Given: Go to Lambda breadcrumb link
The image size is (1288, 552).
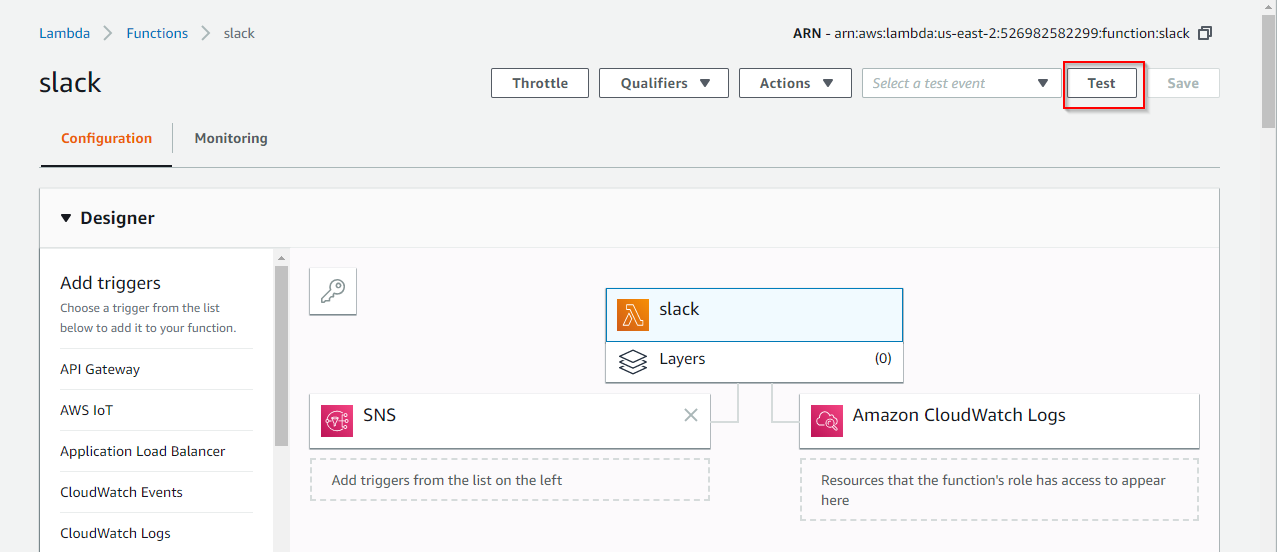Looking at the screenshot, I should coord(64,33).
